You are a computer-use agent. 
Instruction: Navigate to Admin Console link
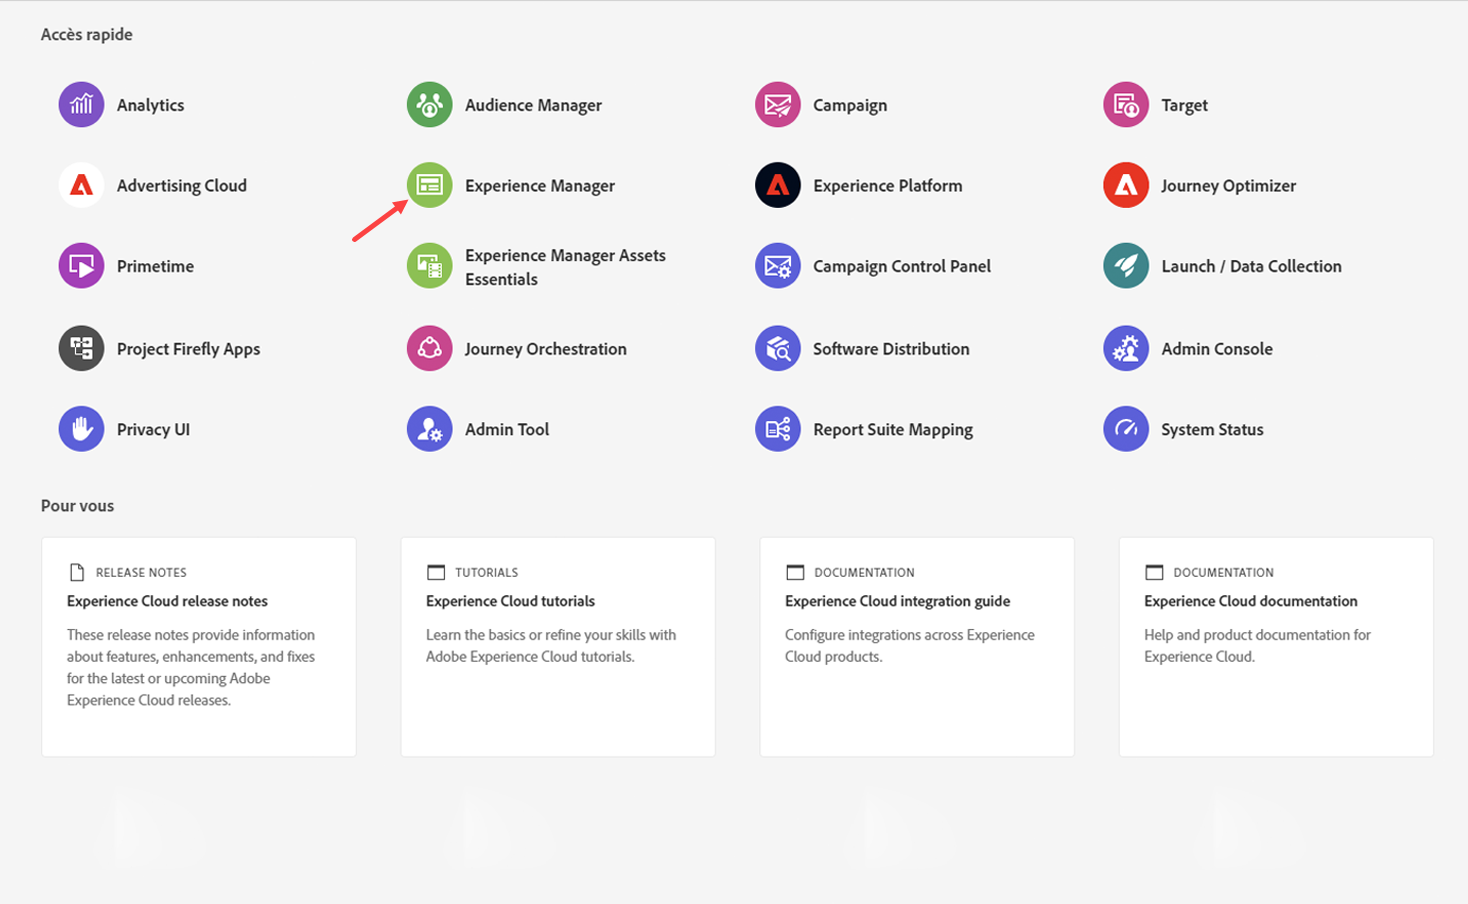tap(1217, 348)
